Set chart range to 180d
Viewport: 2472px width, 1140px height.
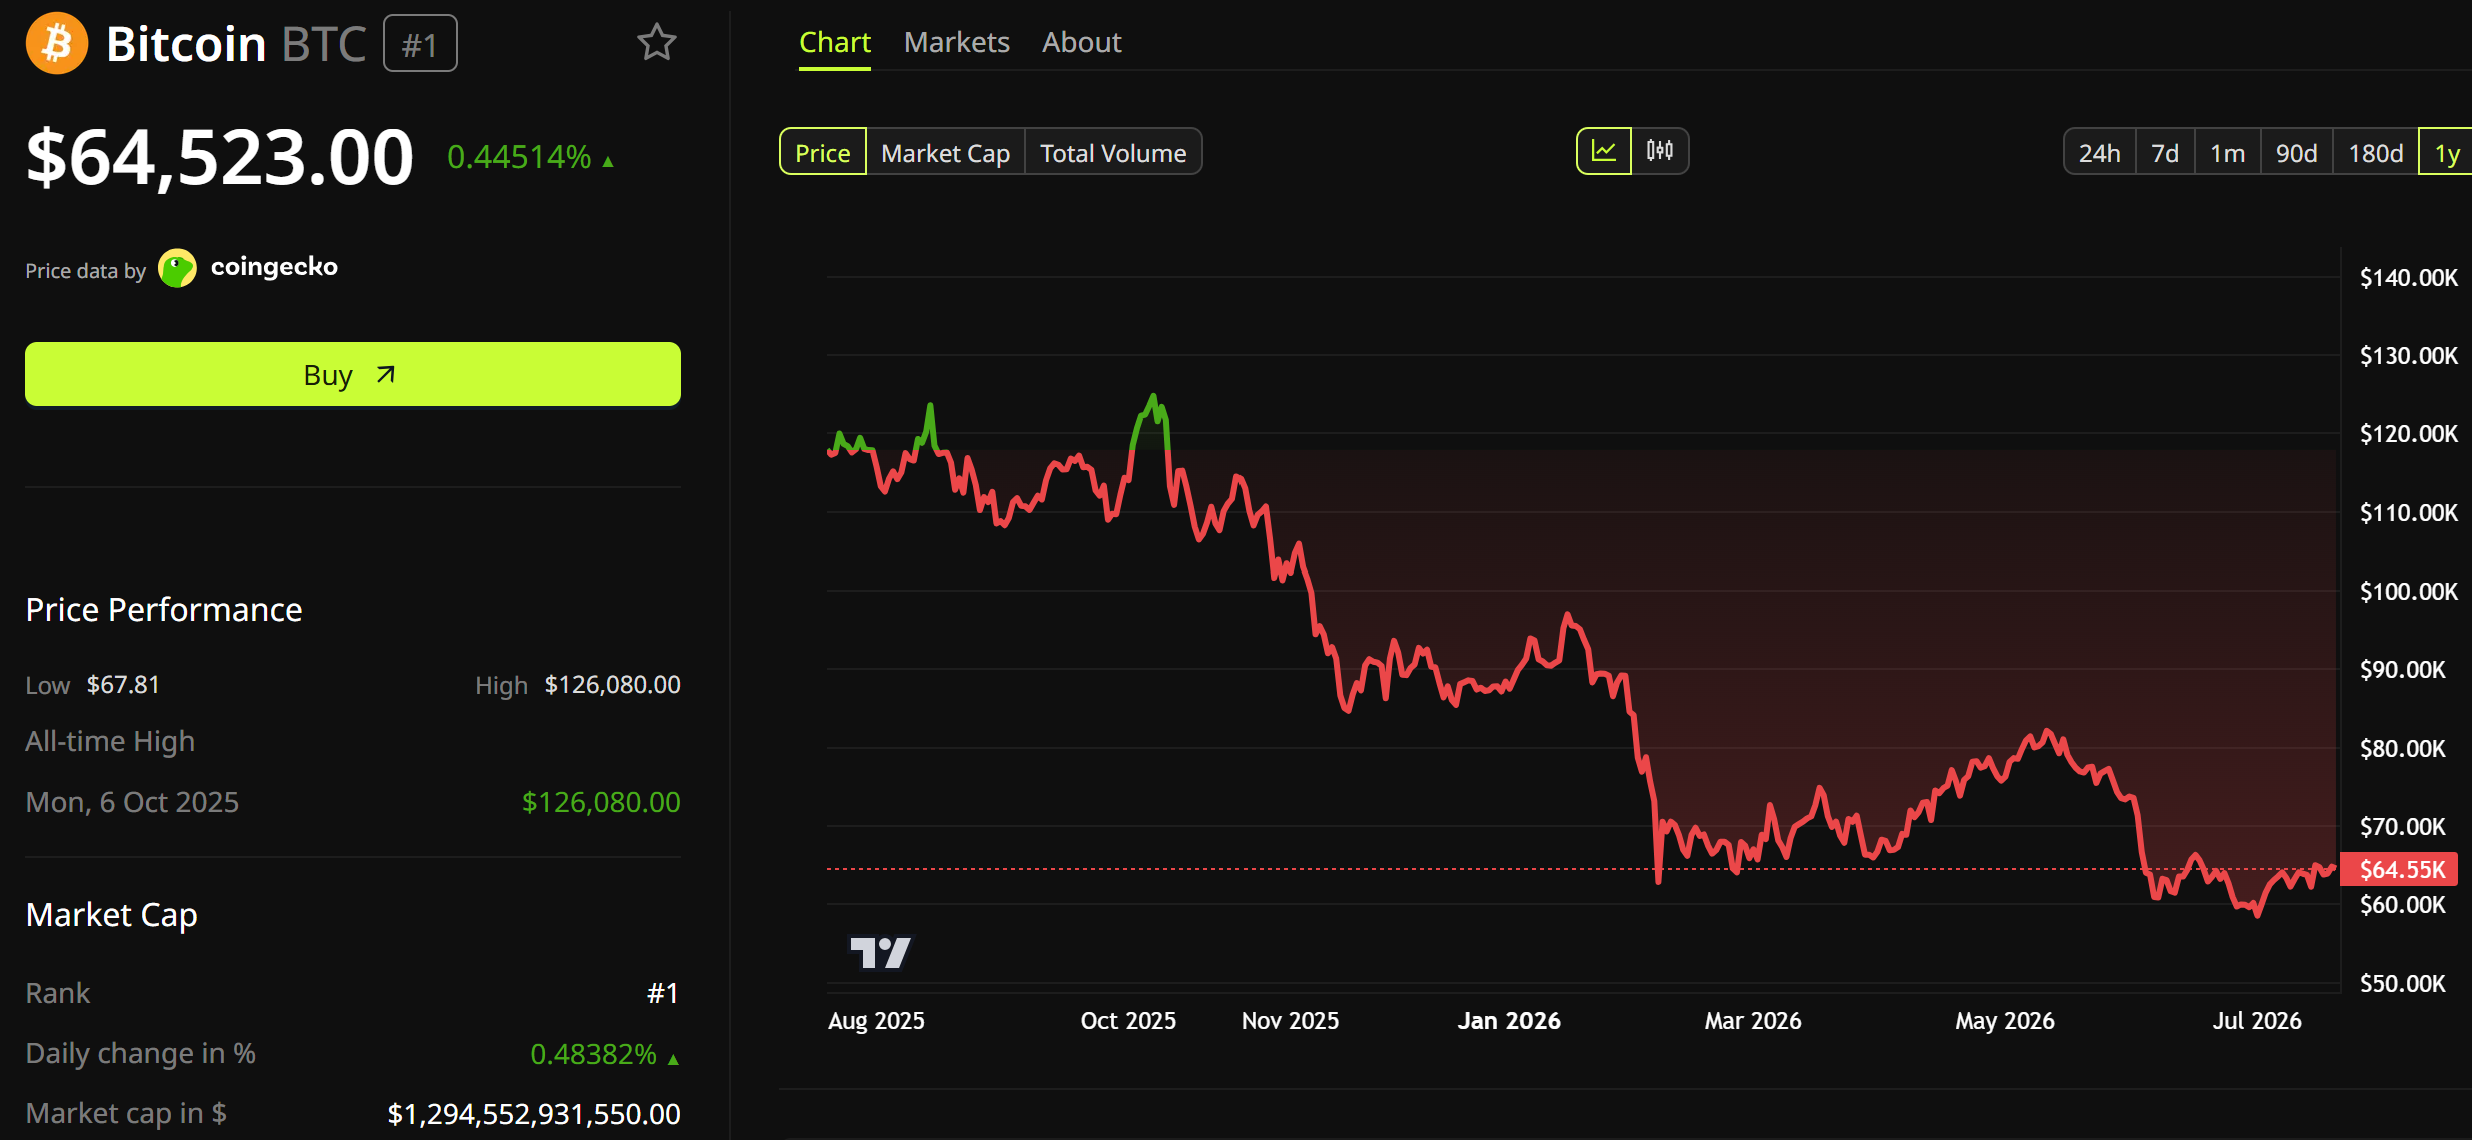click(2375, 152)
